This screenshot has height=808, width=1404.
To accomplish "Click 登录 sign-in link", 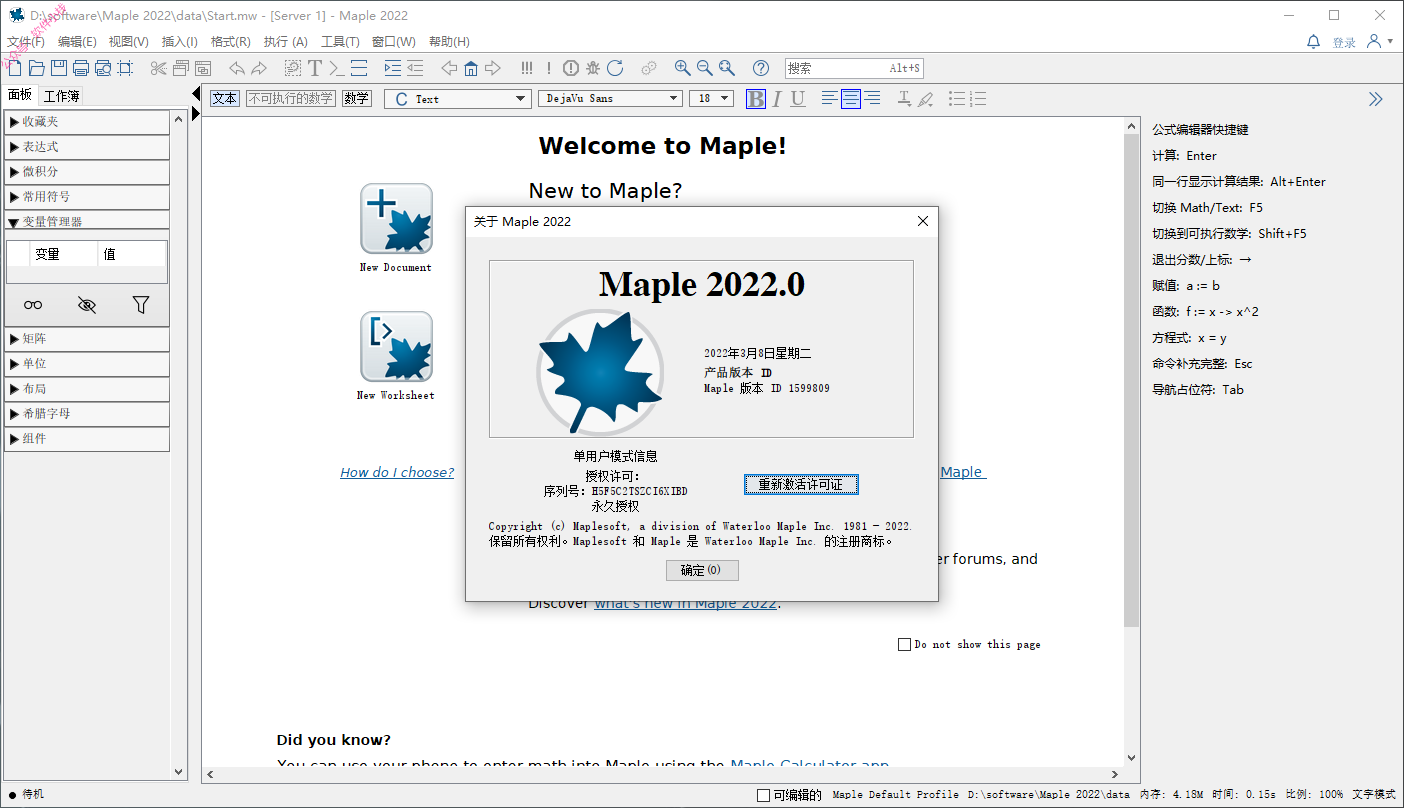I will tap(1344, 43).
